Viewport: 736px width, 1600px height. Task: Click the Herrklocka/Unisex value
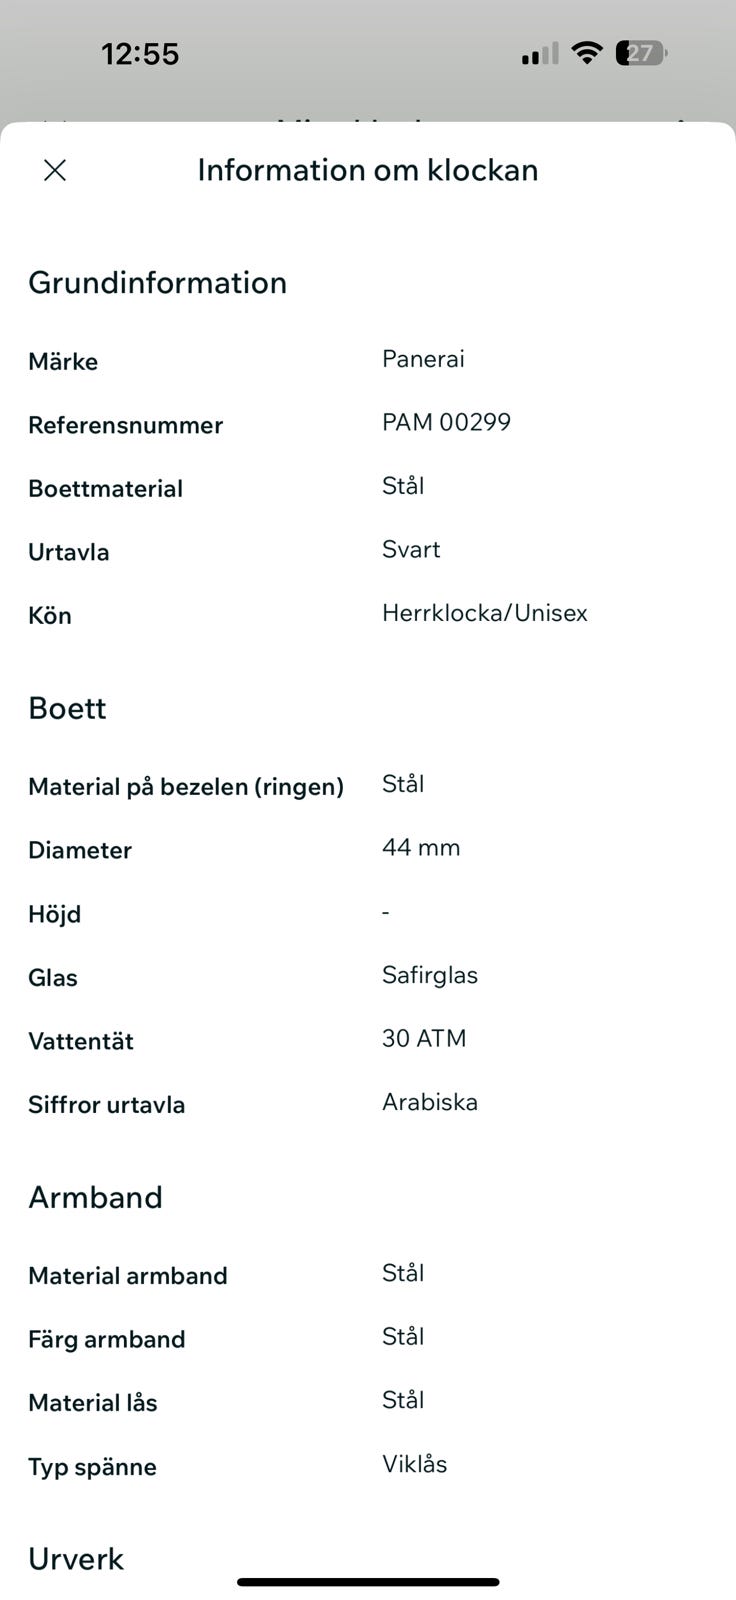(484, 613)
